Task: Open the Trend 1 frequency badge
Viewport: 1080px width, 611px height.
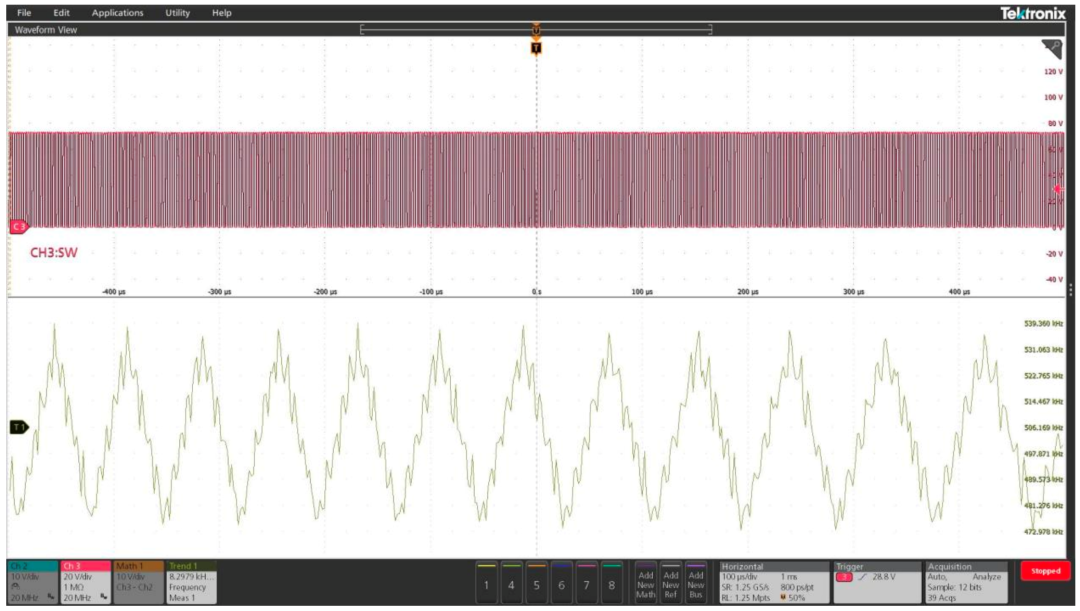Action: pyautogui.click(x=190, y=582)
